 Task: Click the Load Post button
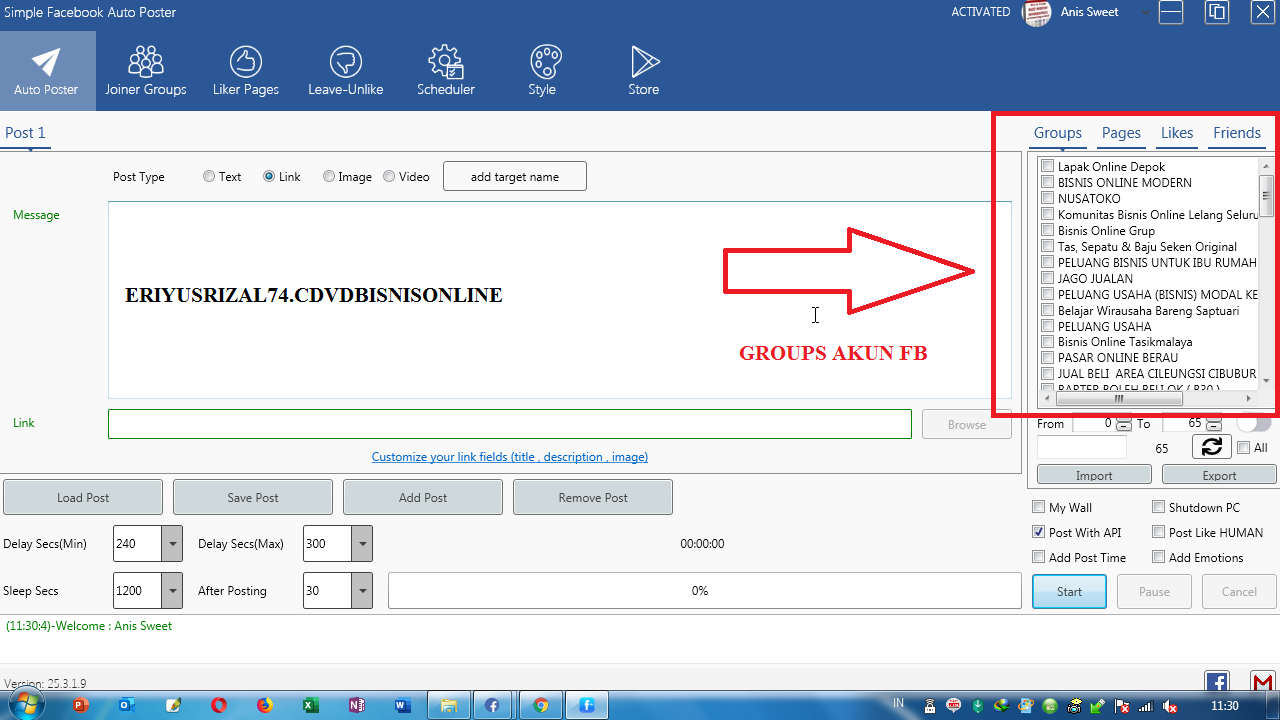83,497
